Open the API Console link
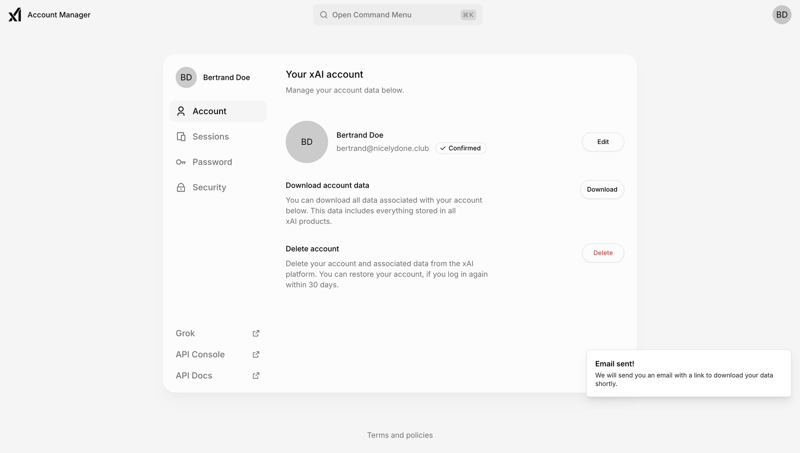 click(218, 355)
